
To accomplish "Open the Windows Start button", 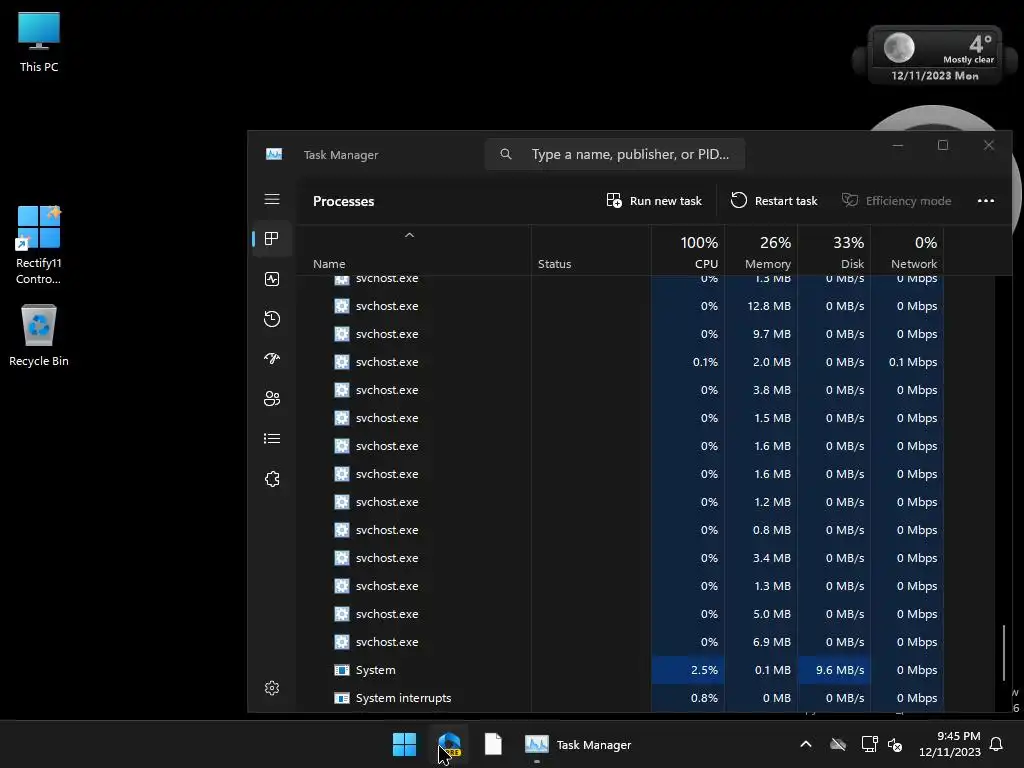I will (x=404, y=744).
